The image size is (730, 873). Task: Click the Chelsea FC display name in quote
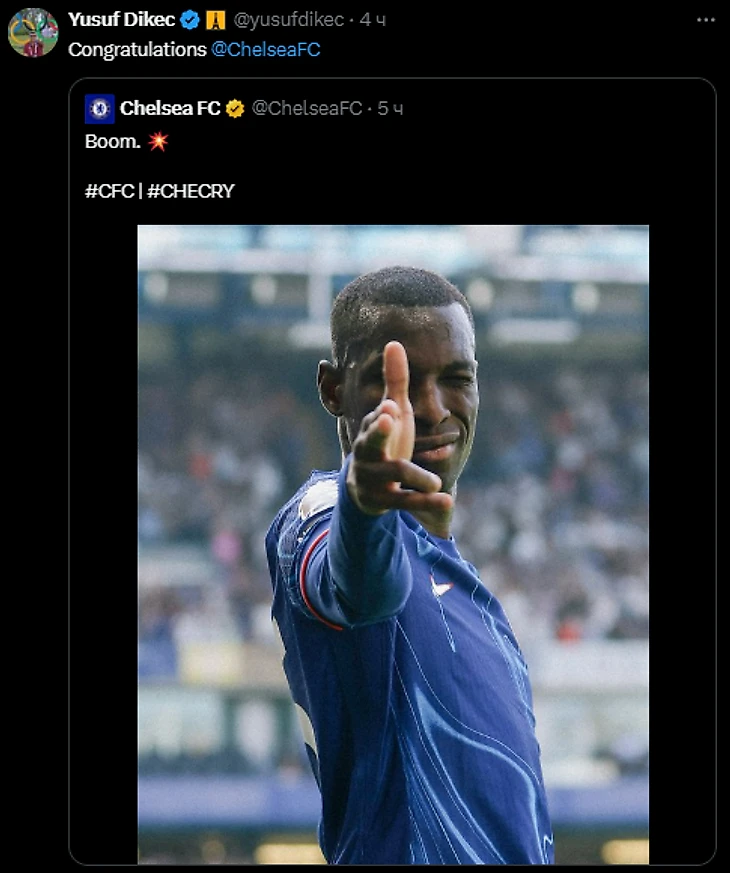[170, 108]
